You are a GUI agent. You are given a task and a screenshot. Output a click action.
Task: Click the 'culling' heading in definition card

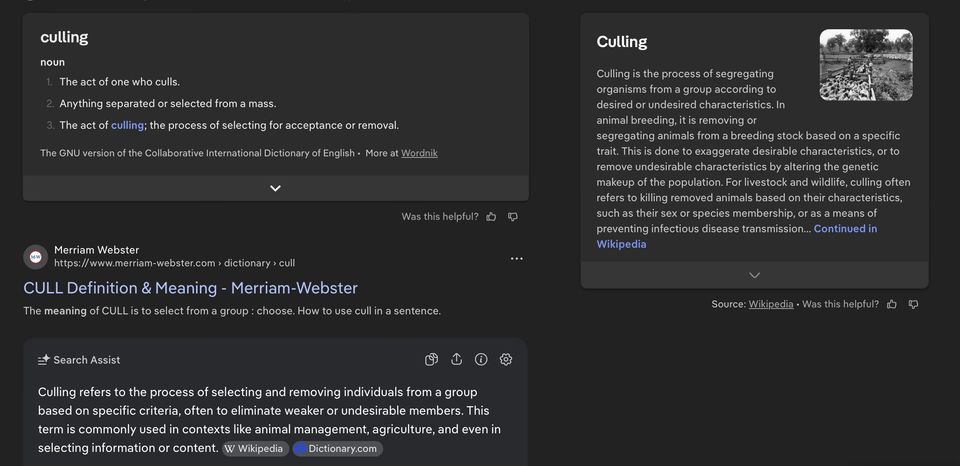(64, 37)
